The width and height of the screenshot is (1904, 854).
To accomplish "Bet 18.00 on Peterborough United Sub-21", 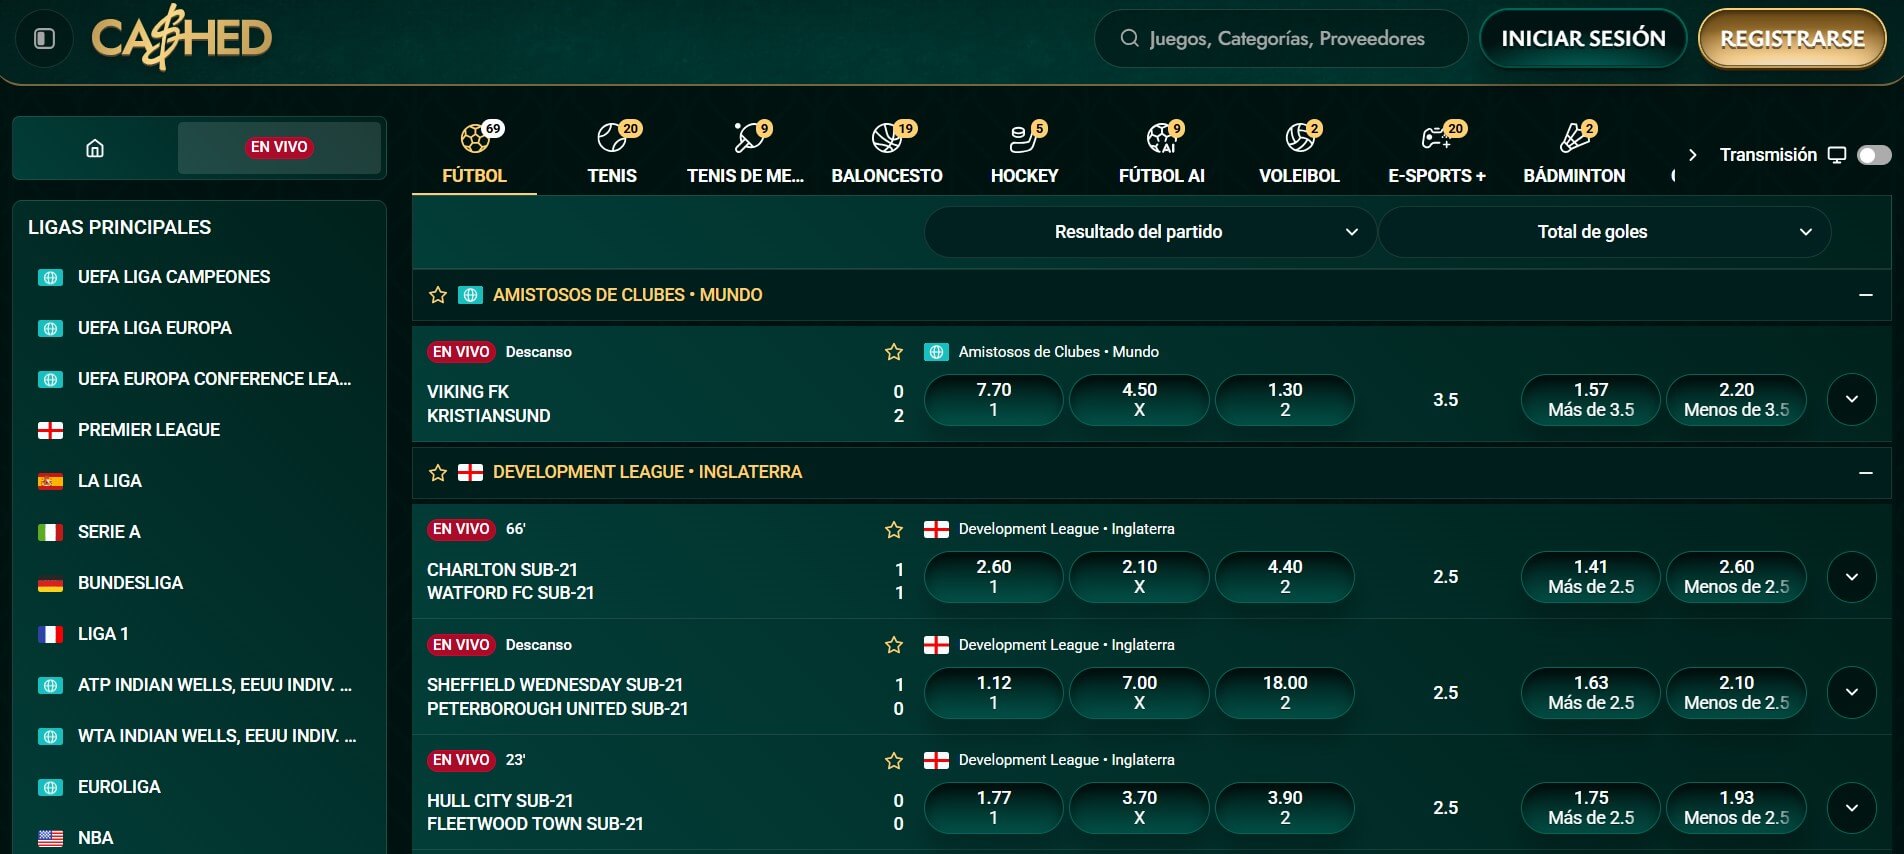I will pyautogui.click(x=1285, y=692).
